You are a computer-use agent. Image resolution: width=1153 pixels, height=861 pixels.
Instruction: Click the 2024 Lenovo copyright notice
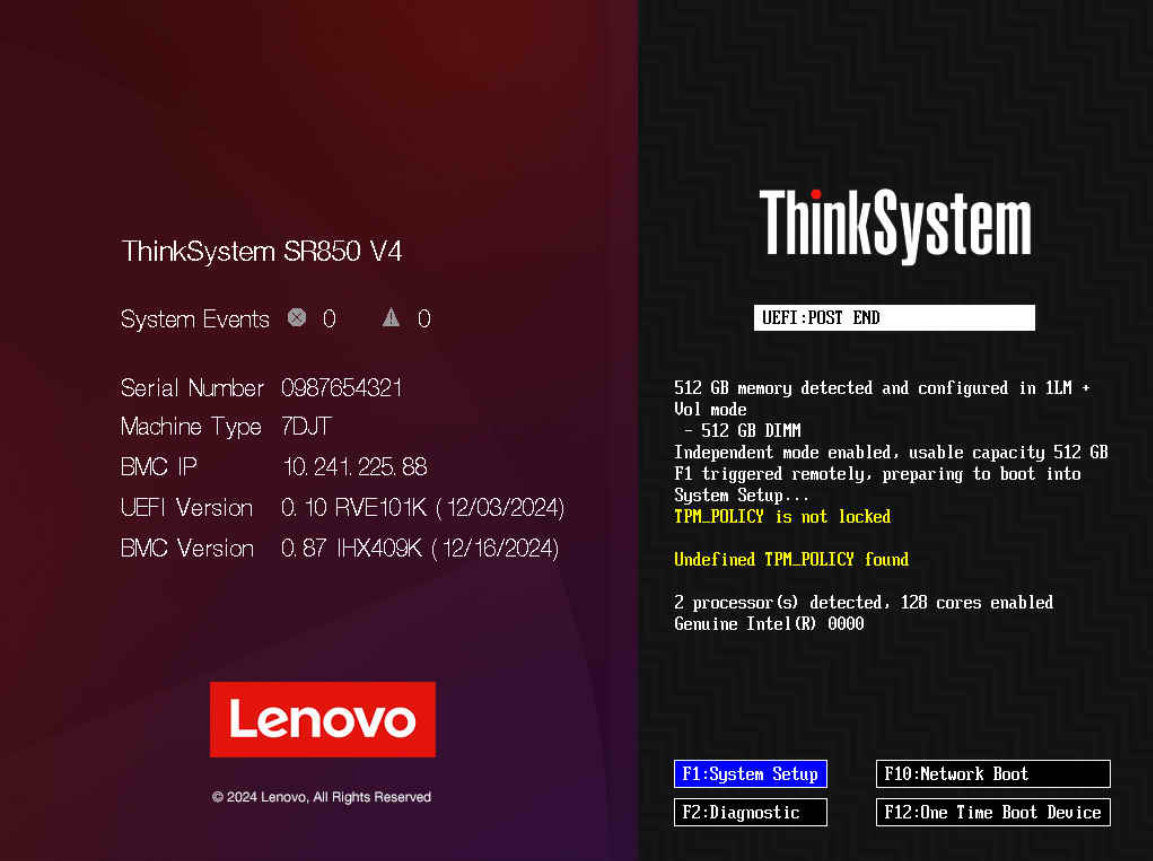pos(321,797)
